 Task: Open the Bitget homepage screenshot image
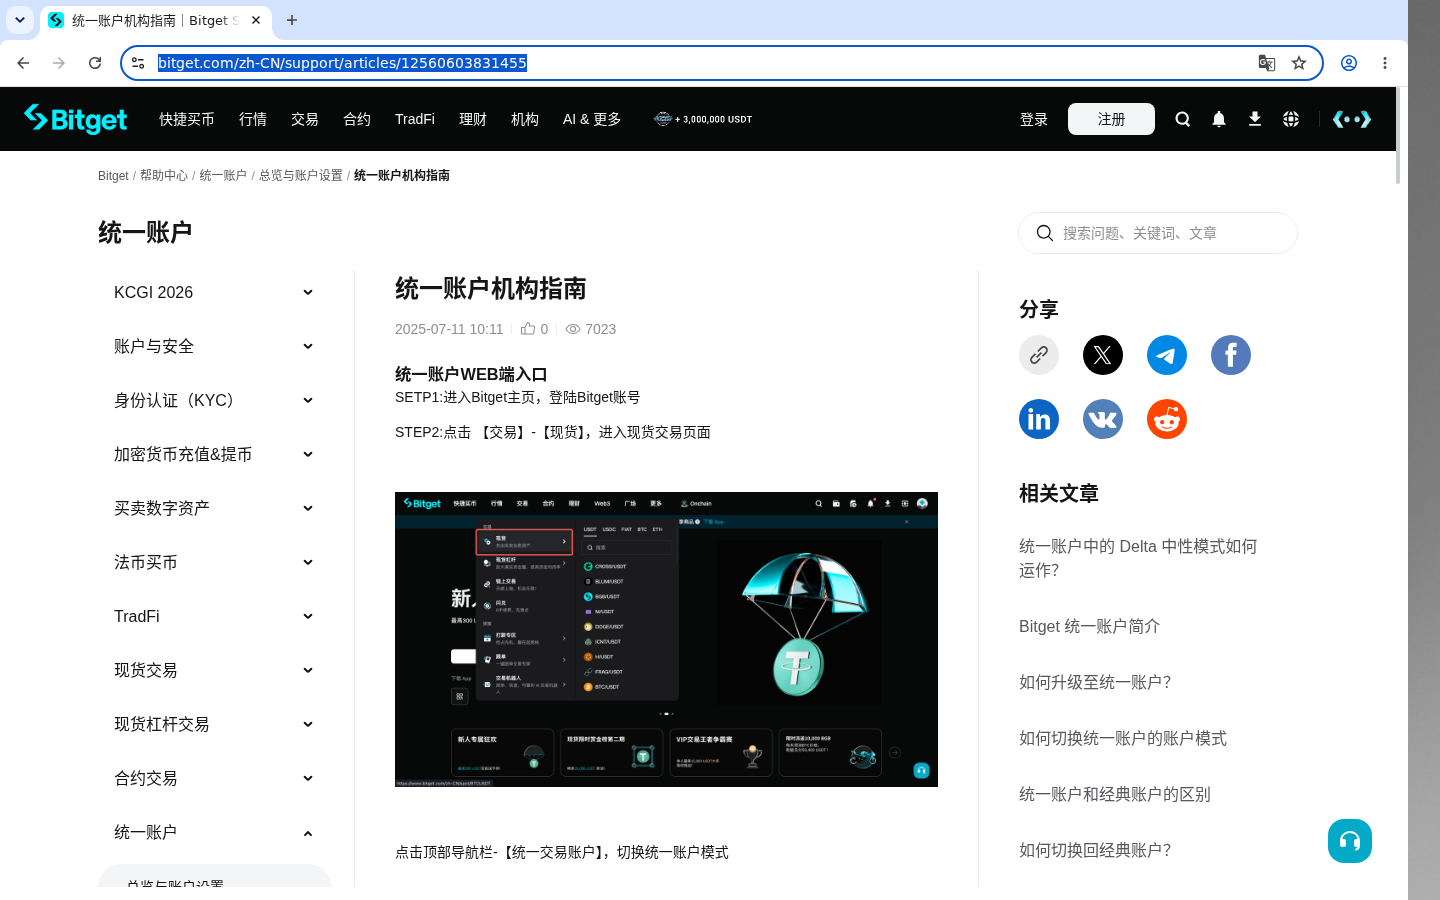click(666, 639)
